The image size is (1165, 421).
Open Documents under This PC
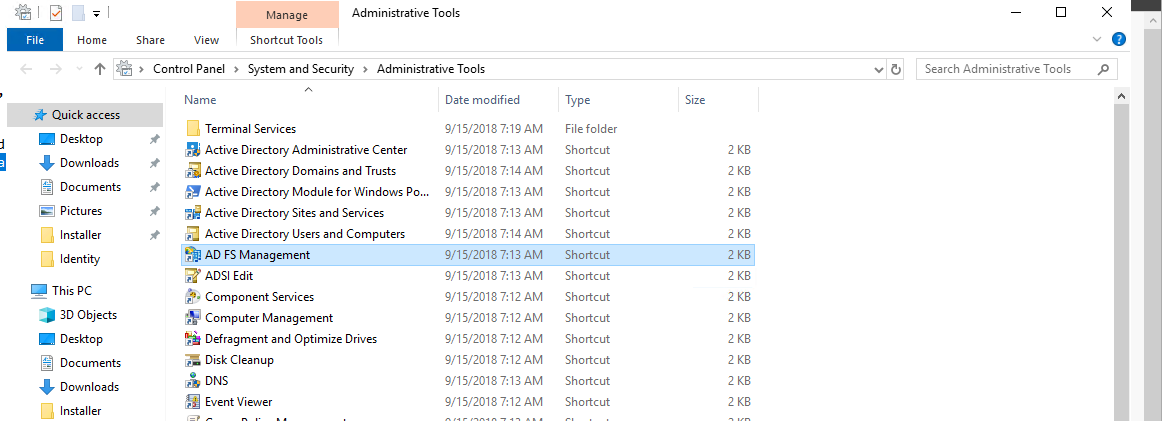(x=91, y=363)
